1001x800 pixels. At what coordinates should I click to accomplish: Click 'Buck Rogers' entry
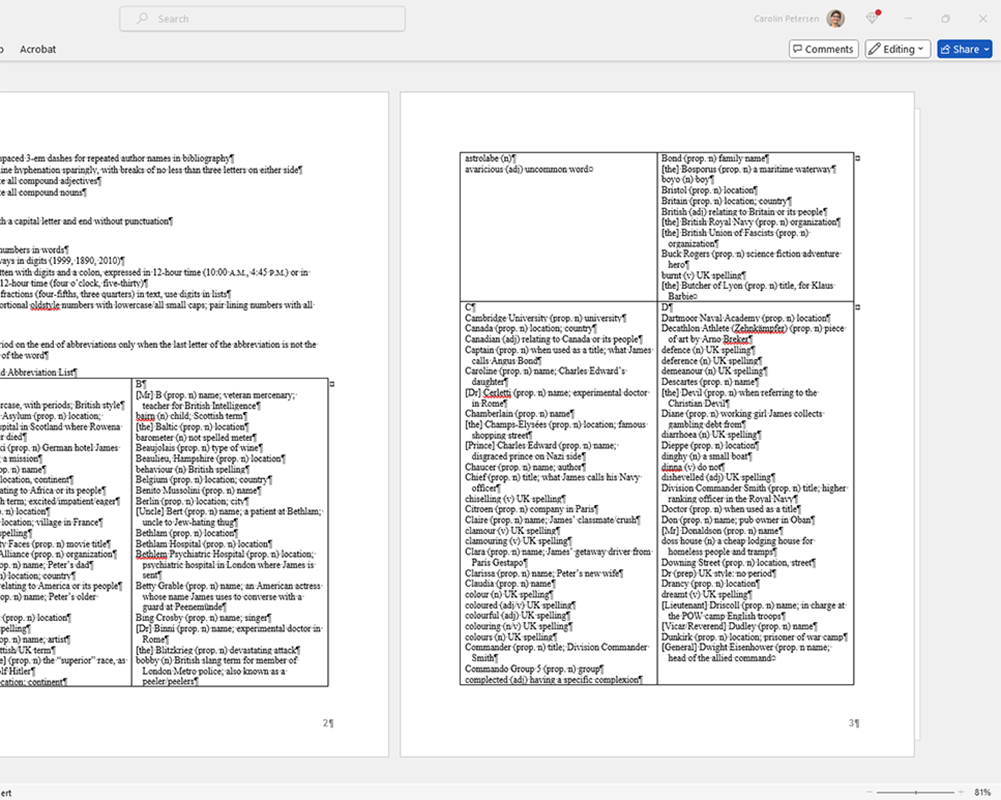click(751, 259)
